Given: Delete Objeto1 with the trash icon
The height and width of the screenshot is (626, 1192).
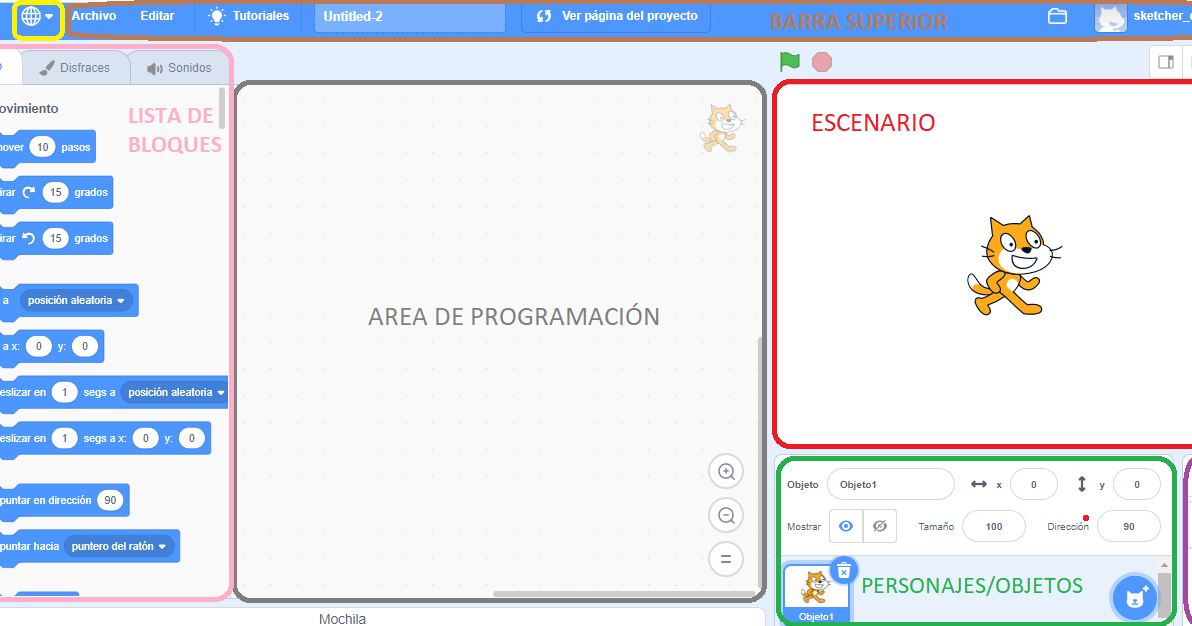Looking at the screenshot, I should (845, 570).
